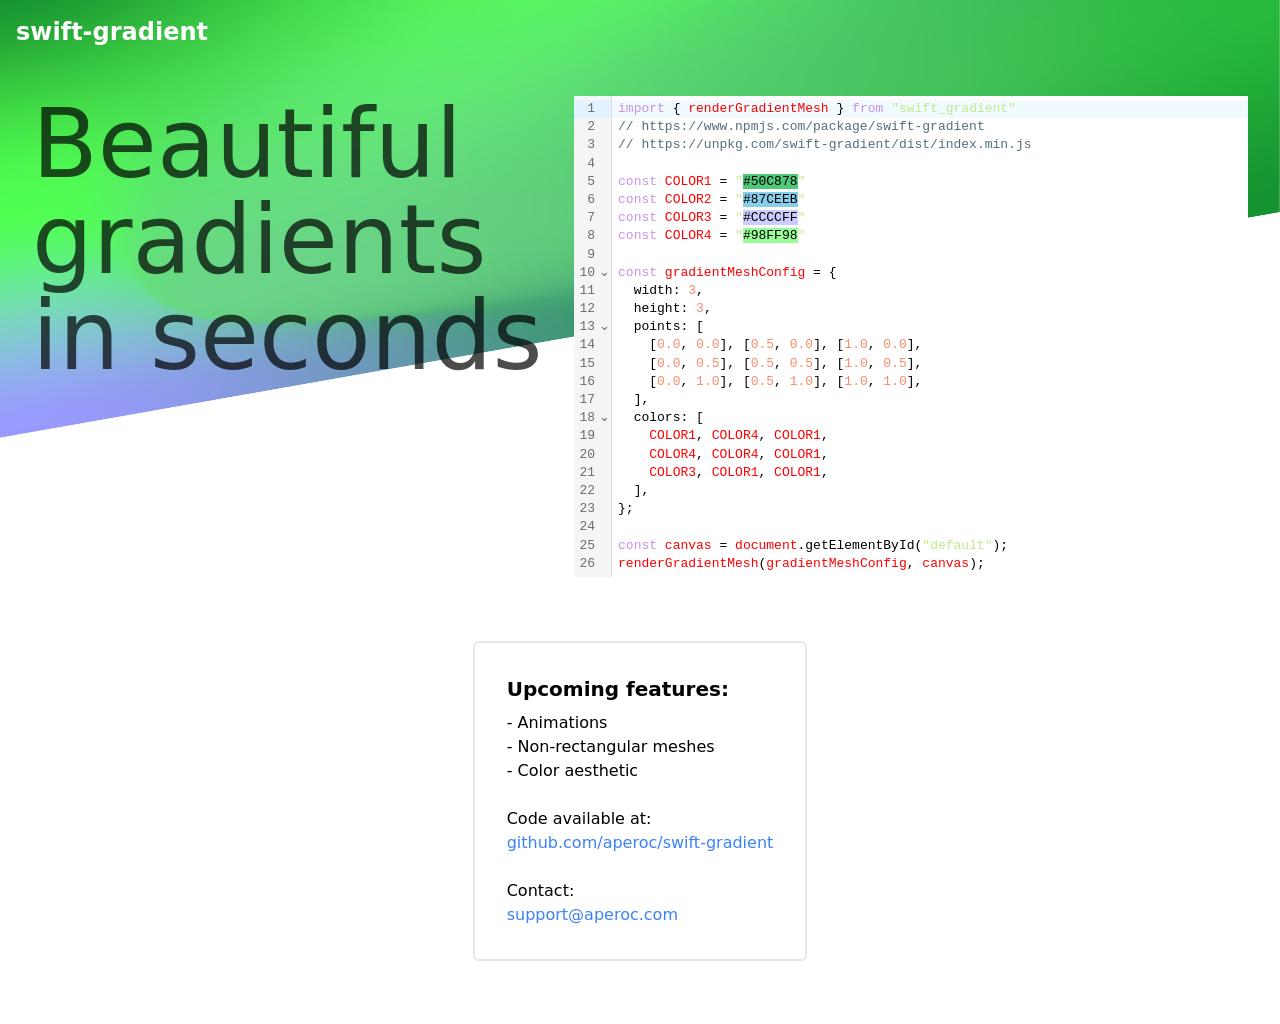Place the cursor on the renderGradientMesh import name
This screenshot has width=1280, height=1024.
(x=758, y=108)
